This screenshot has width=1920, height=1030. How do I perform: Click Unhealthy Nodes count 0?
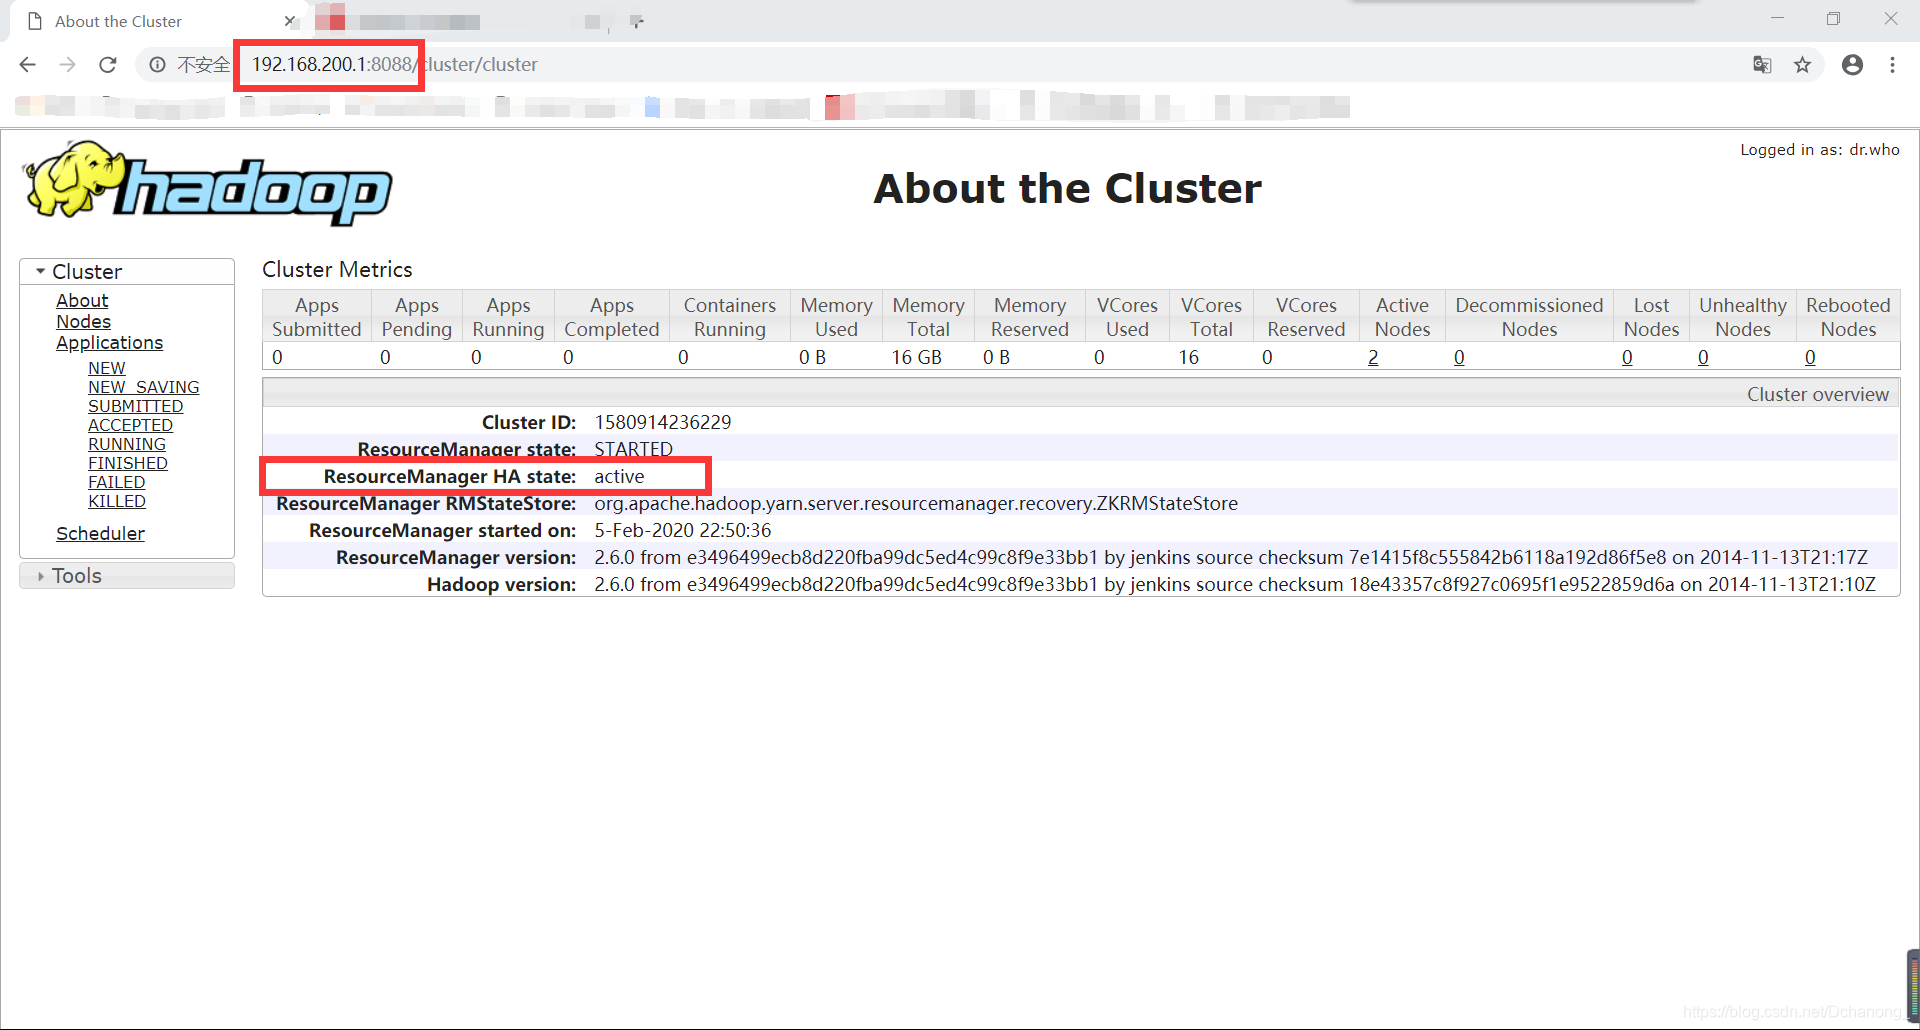pos(1703,357)
